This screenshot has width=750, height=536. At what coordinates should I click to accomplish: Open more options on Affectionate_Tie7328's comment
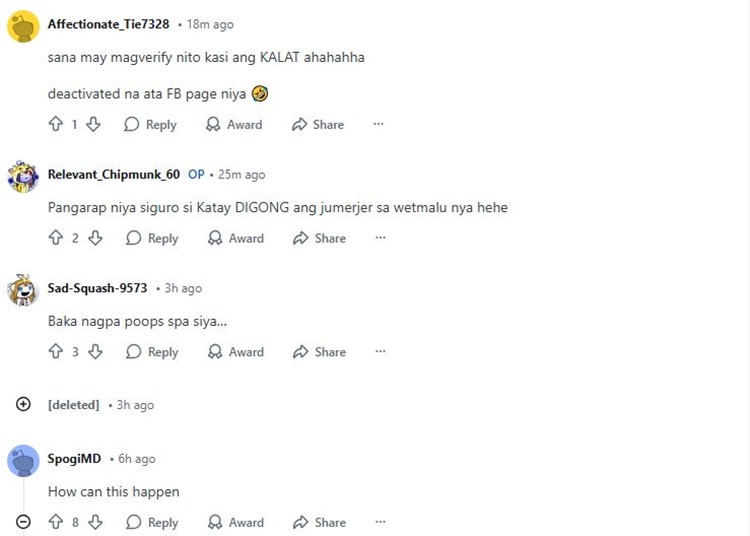pyautogui.click(x=378, y=124)
